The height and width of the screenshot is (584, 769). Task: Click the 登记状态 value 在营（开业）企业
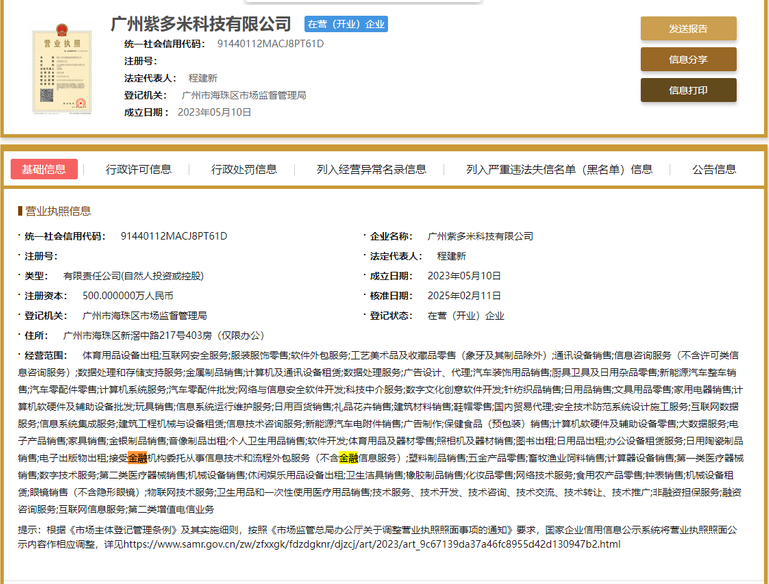coord(466,316)
